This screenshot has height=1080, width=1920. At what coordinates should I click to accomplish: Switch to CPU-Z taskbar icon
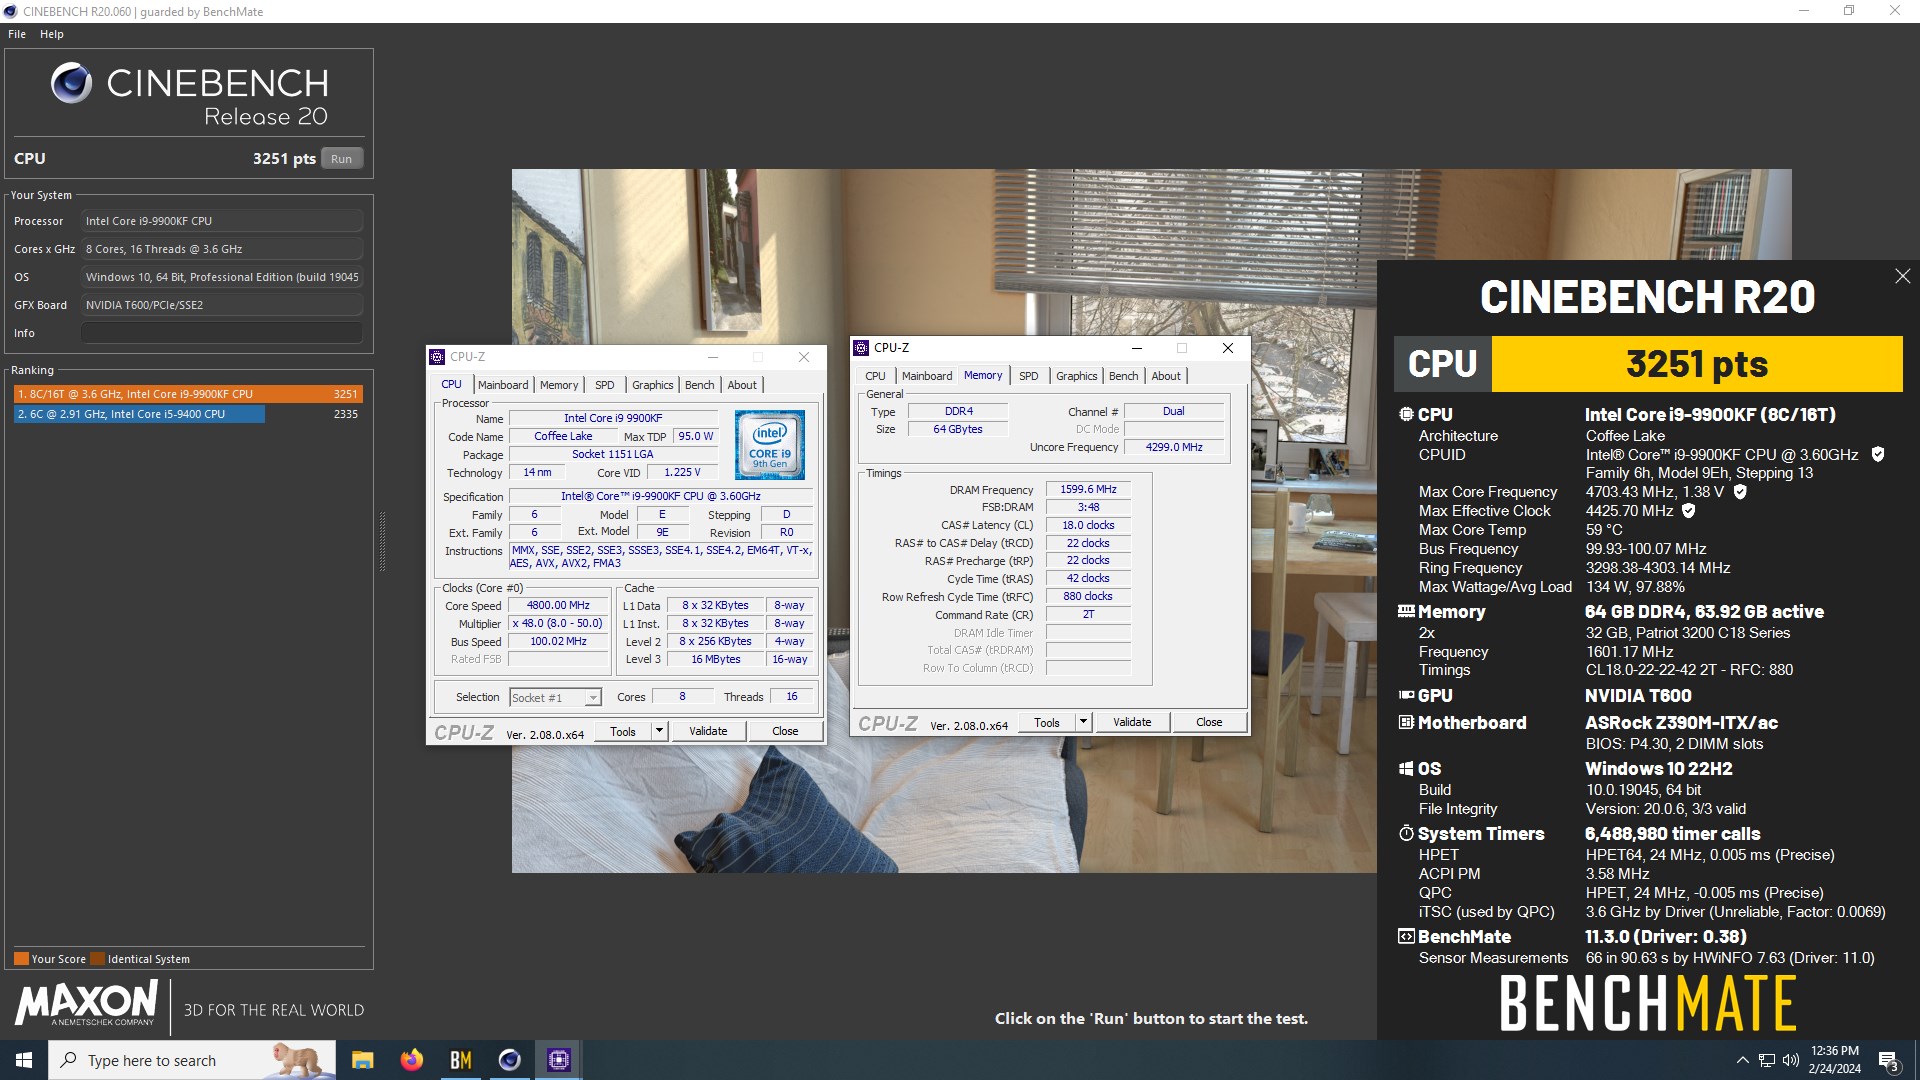pos(558,1060)
